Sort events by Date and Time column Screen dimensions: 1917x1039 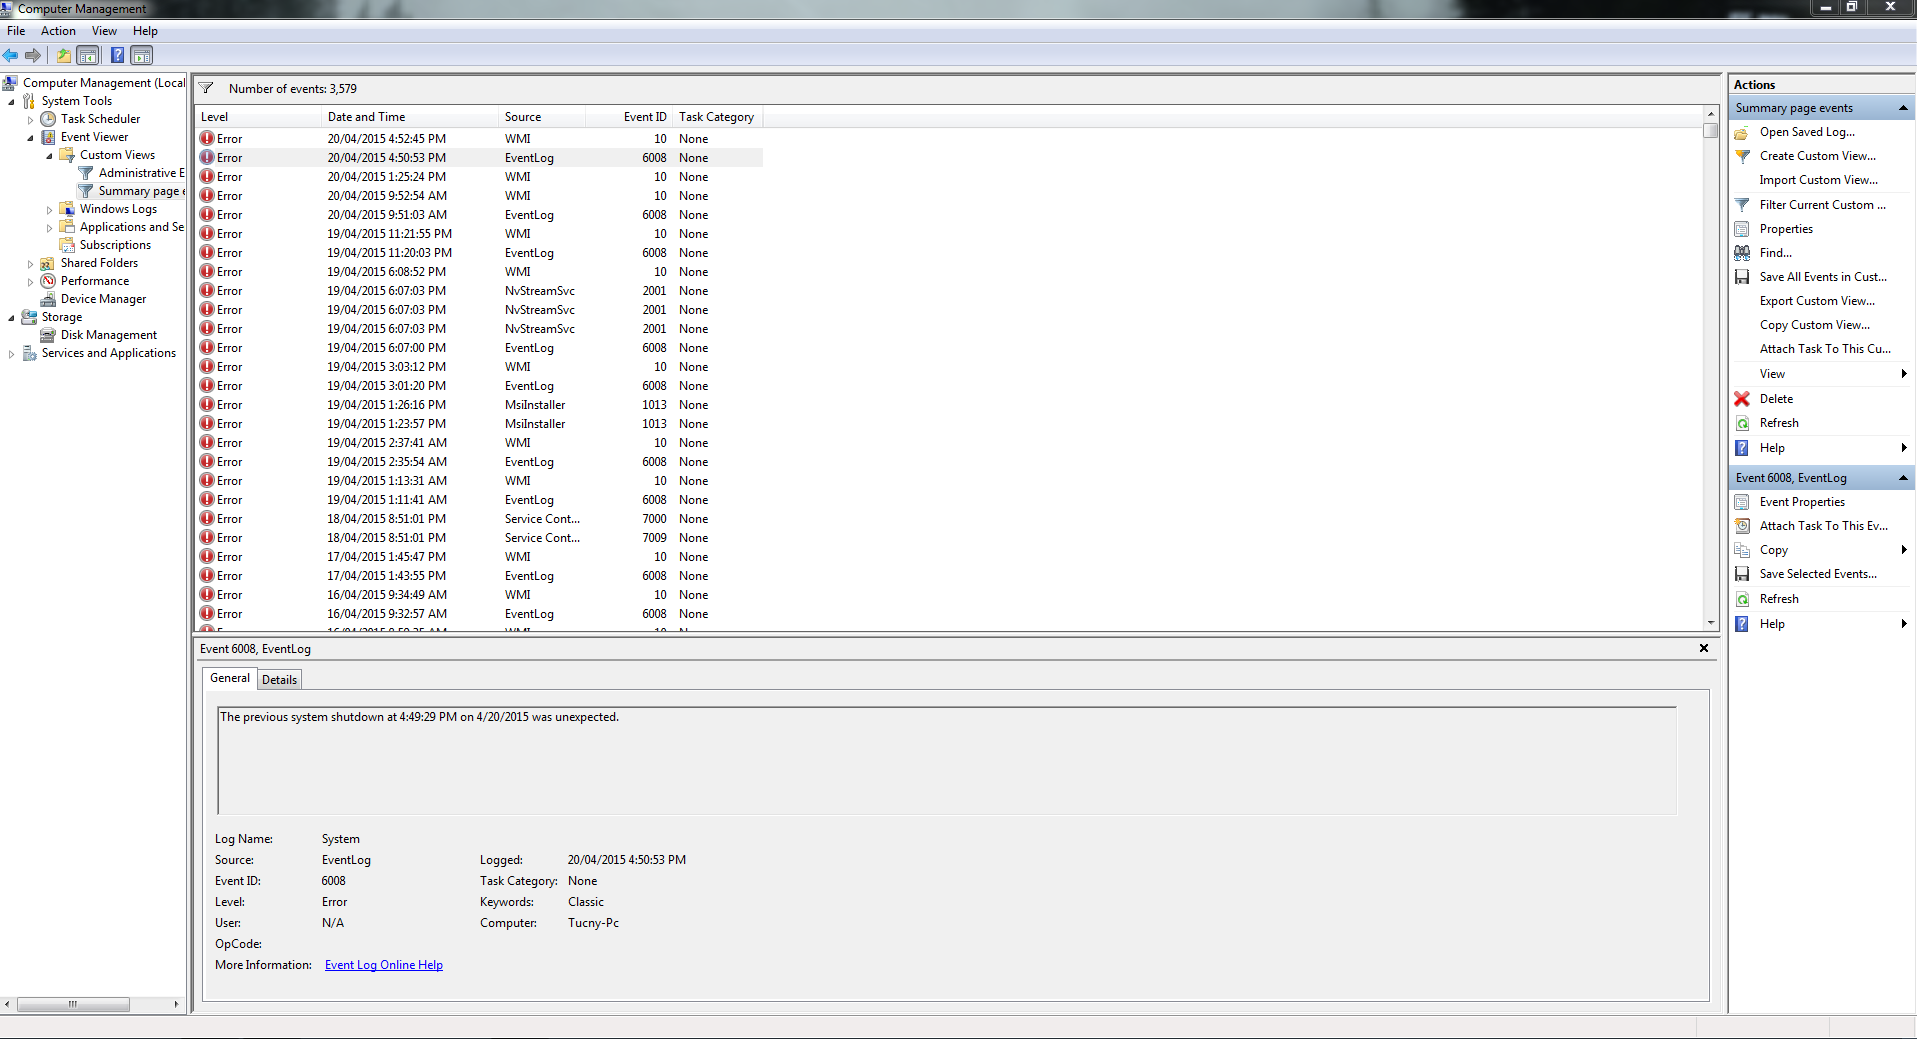coord(410,117)
